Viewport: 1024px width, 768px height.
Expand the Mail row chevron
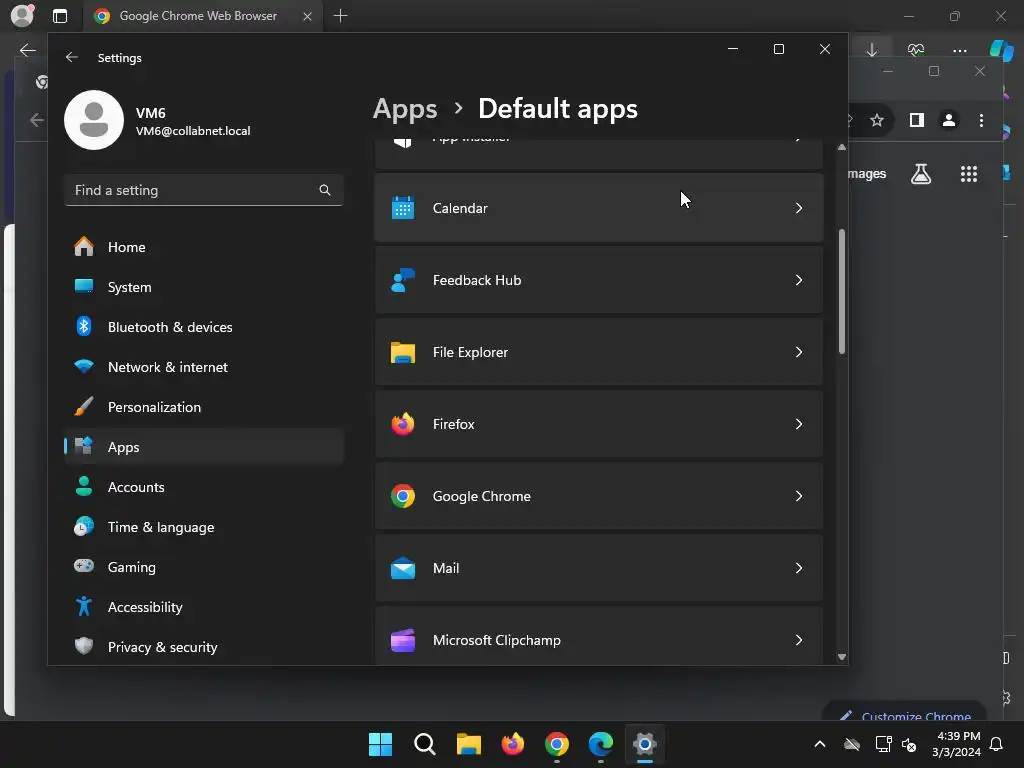pos(799,568)
